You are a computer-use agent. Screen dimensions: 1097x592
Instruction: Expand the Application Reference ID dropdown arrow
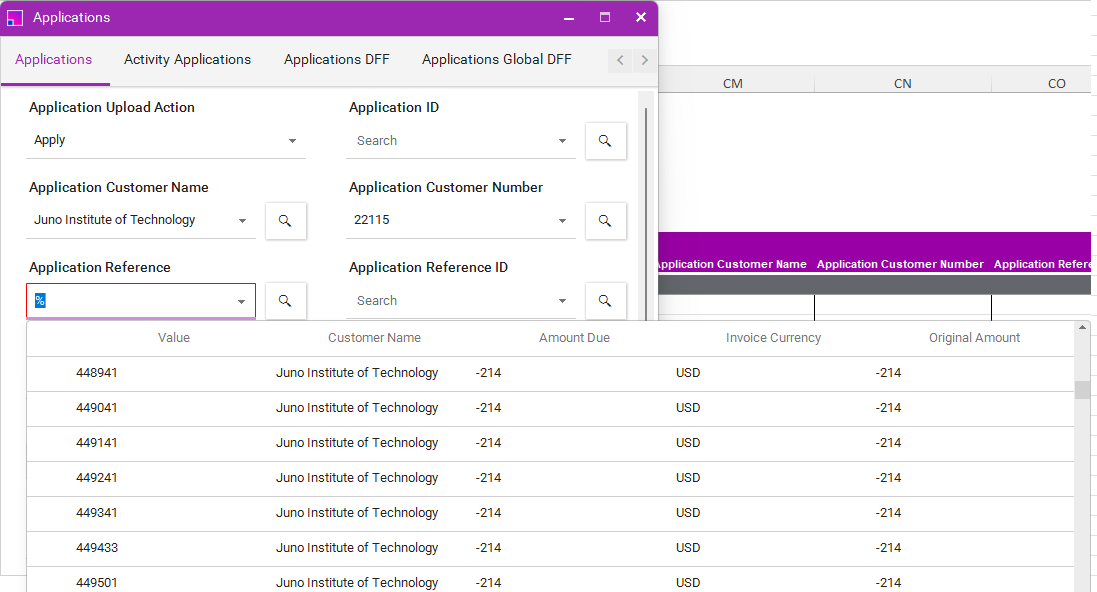562,301
